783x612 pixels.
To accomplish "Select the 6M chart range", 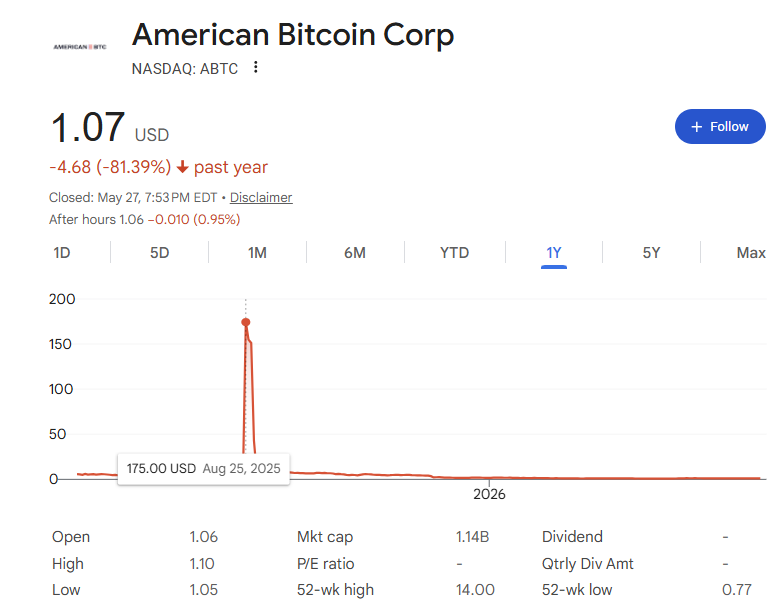I will (x=355, y=253).
